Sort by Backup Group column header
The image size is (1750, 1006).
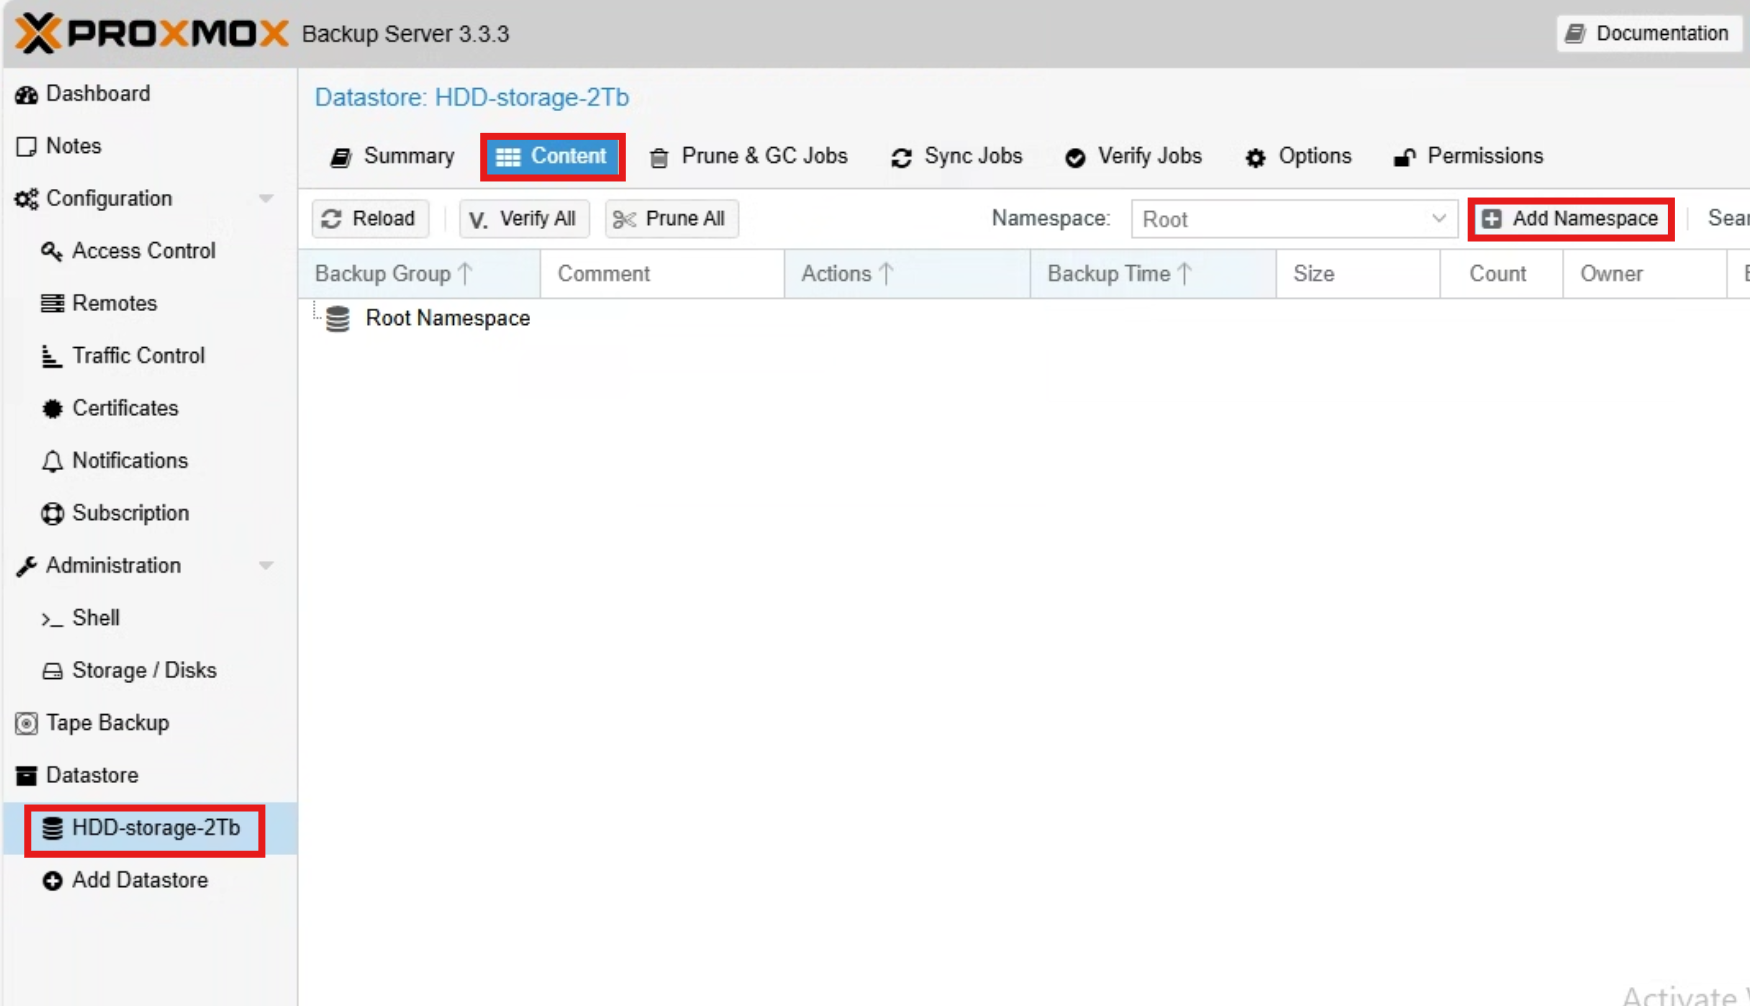coord(419,274)
